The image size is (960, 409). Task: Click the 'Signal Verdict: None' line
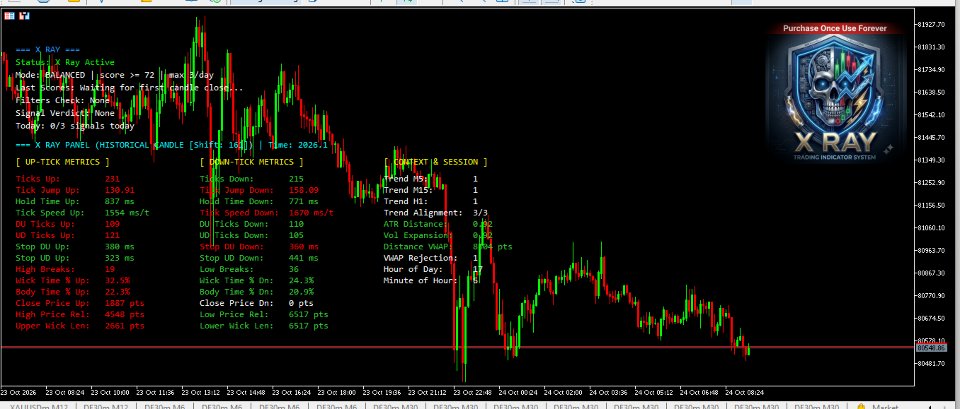click(65, 114)
